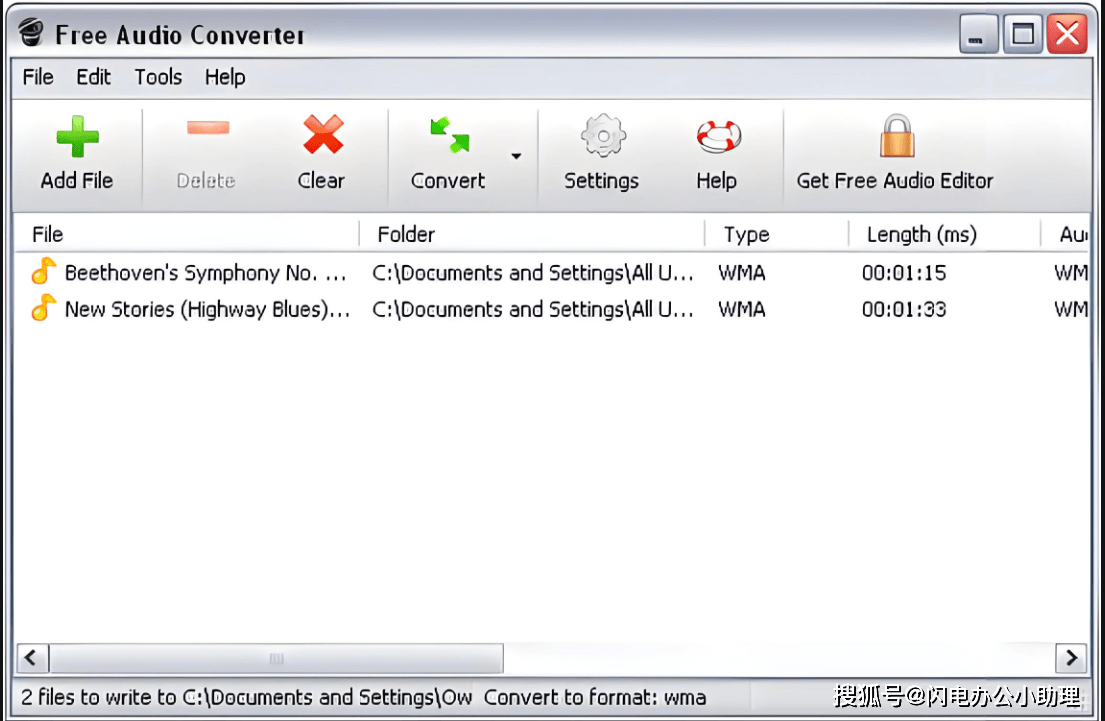The image size is (1105, 721).
Task: Open Help with the lifebuoy icon
Action: [719, 136]
